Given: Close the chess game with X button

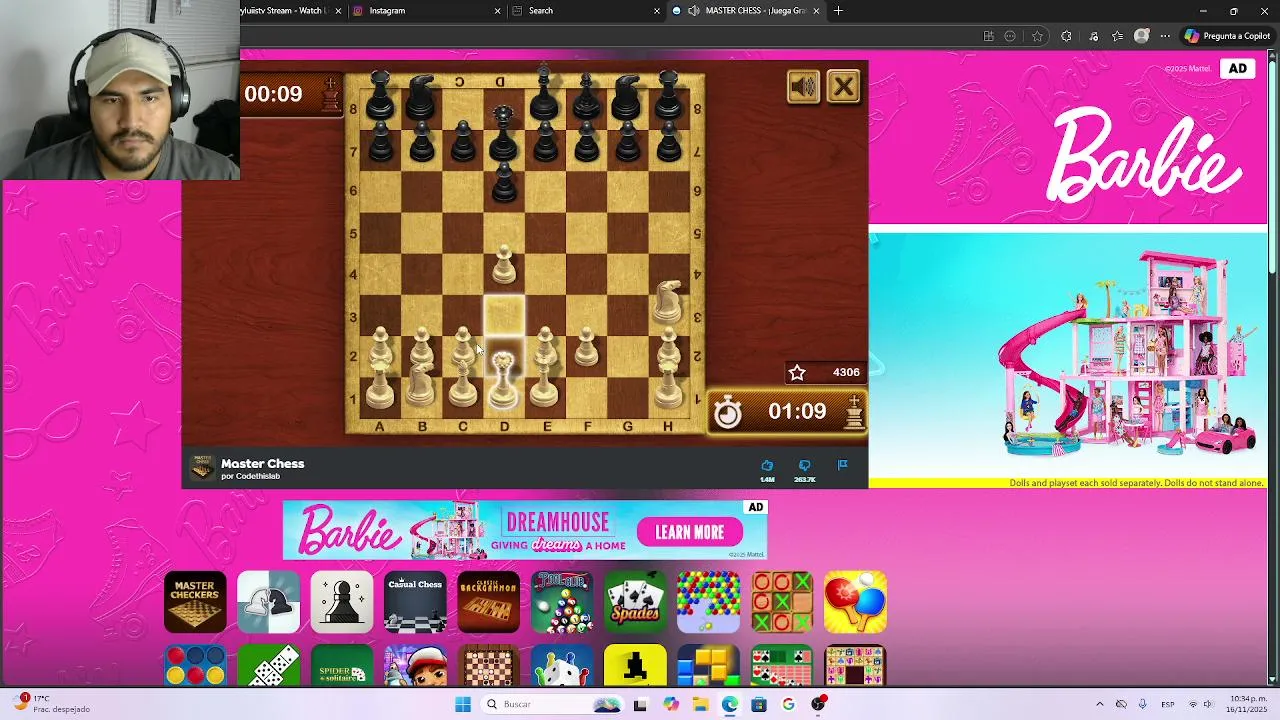Looking at the screenshot, I should point(844,87).
